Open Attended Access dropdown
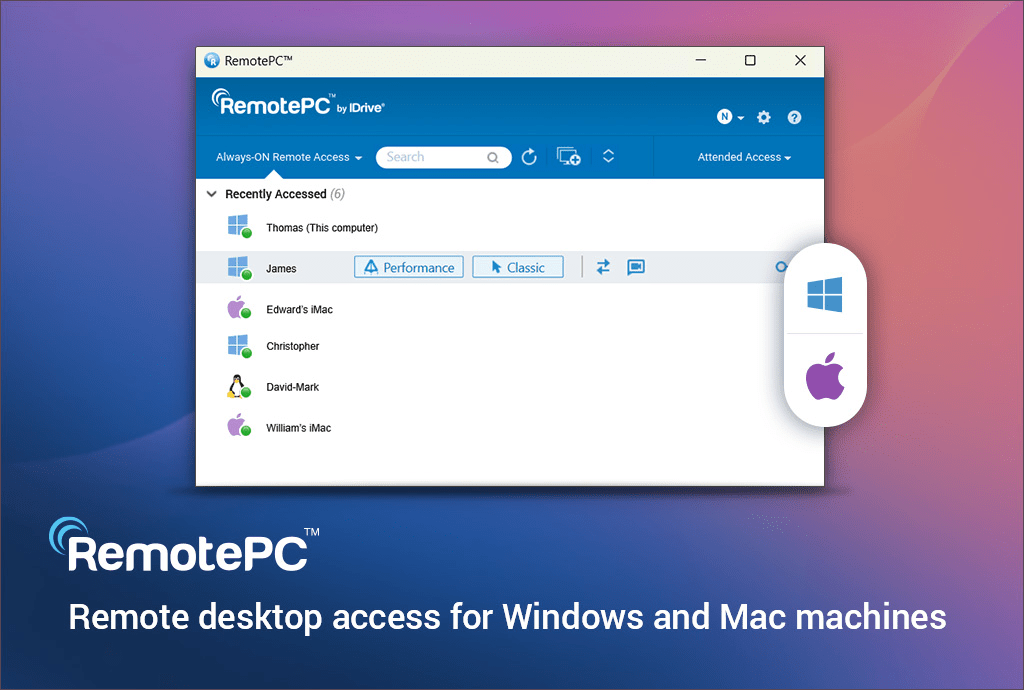Viewport: 1024px width, 690px height. coord(744,157)
